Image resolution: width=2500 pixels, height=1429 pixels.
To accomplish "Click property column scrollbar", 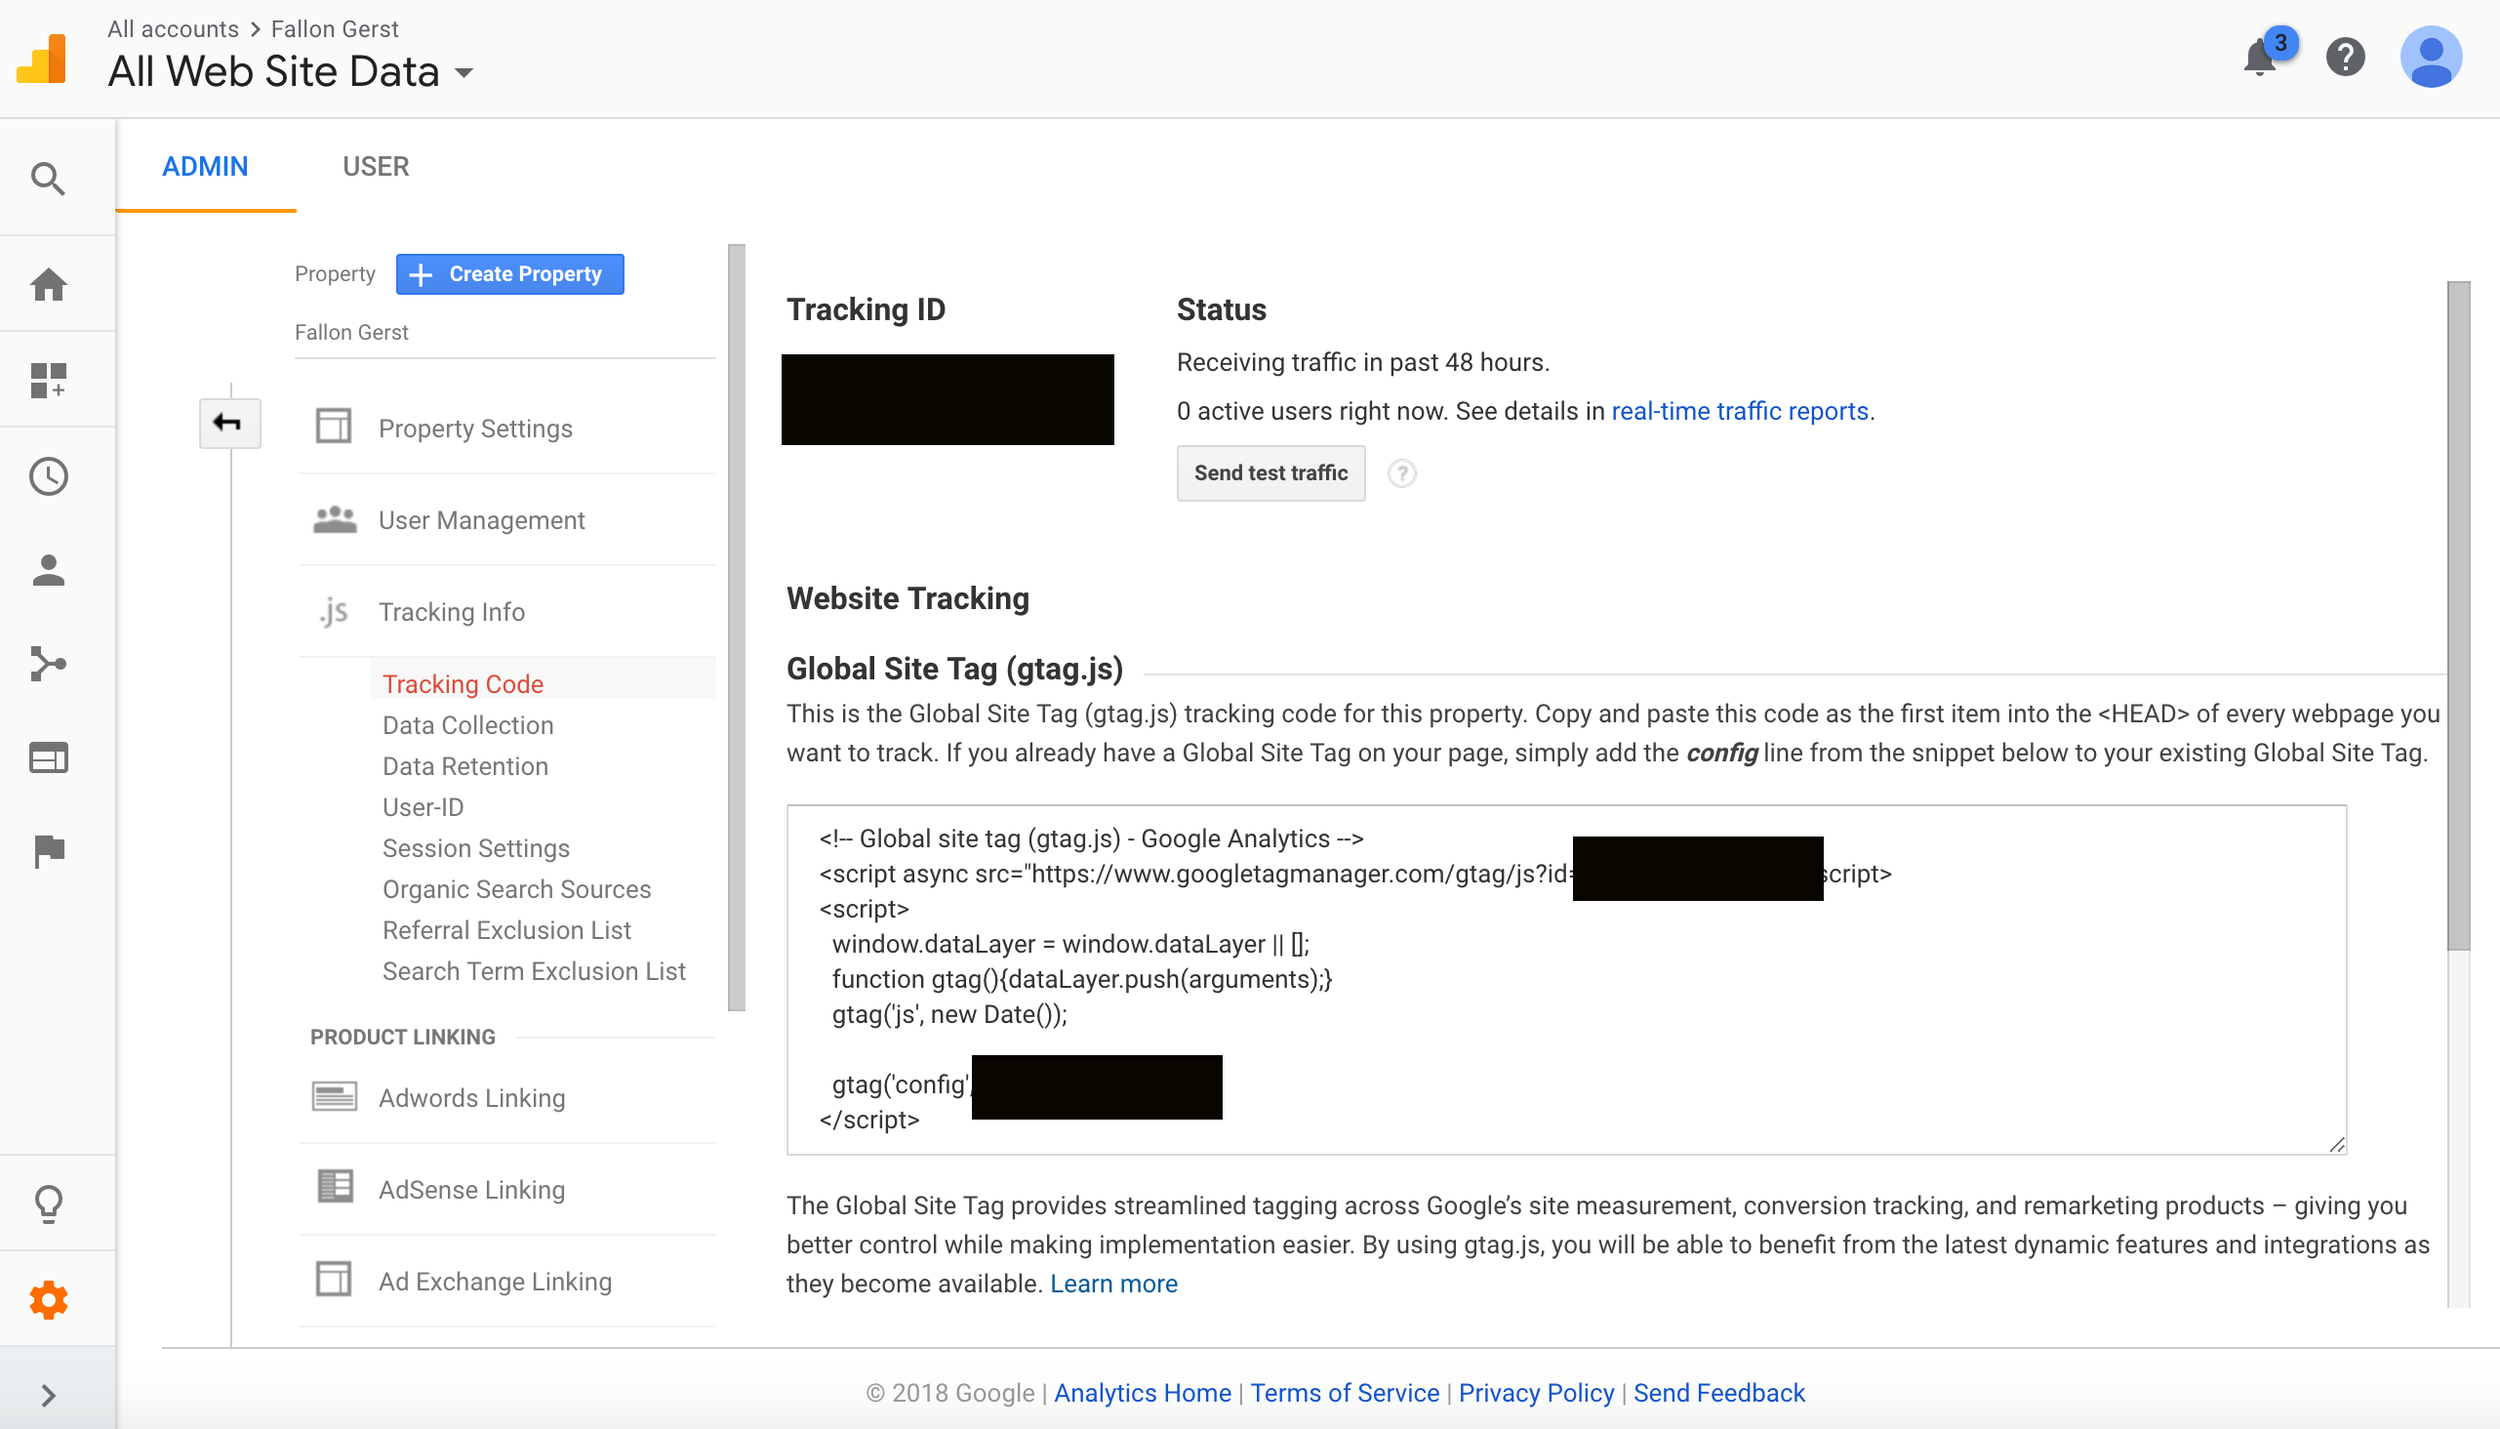I will 737,627.
